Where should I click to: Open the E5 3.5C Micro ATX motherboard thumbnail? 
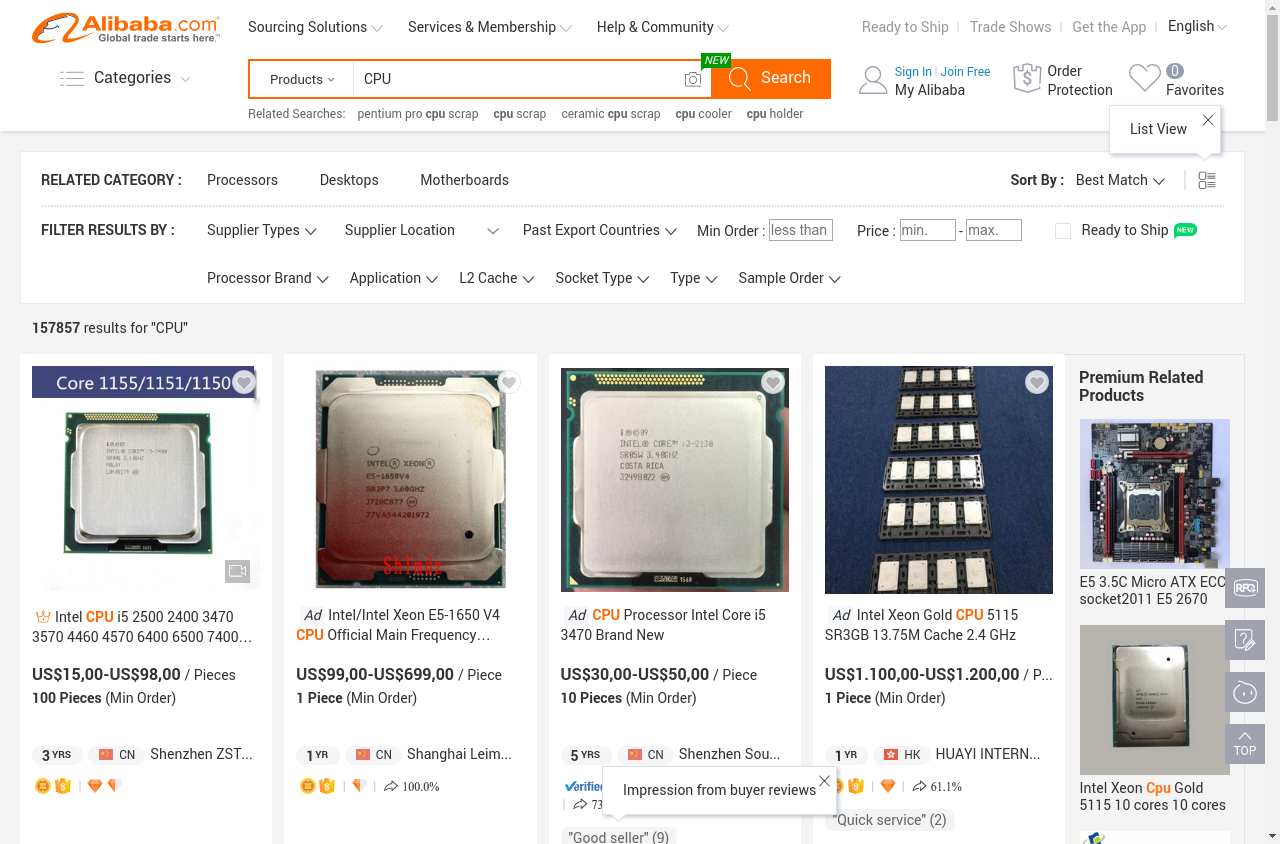(x=1155, y=494)
